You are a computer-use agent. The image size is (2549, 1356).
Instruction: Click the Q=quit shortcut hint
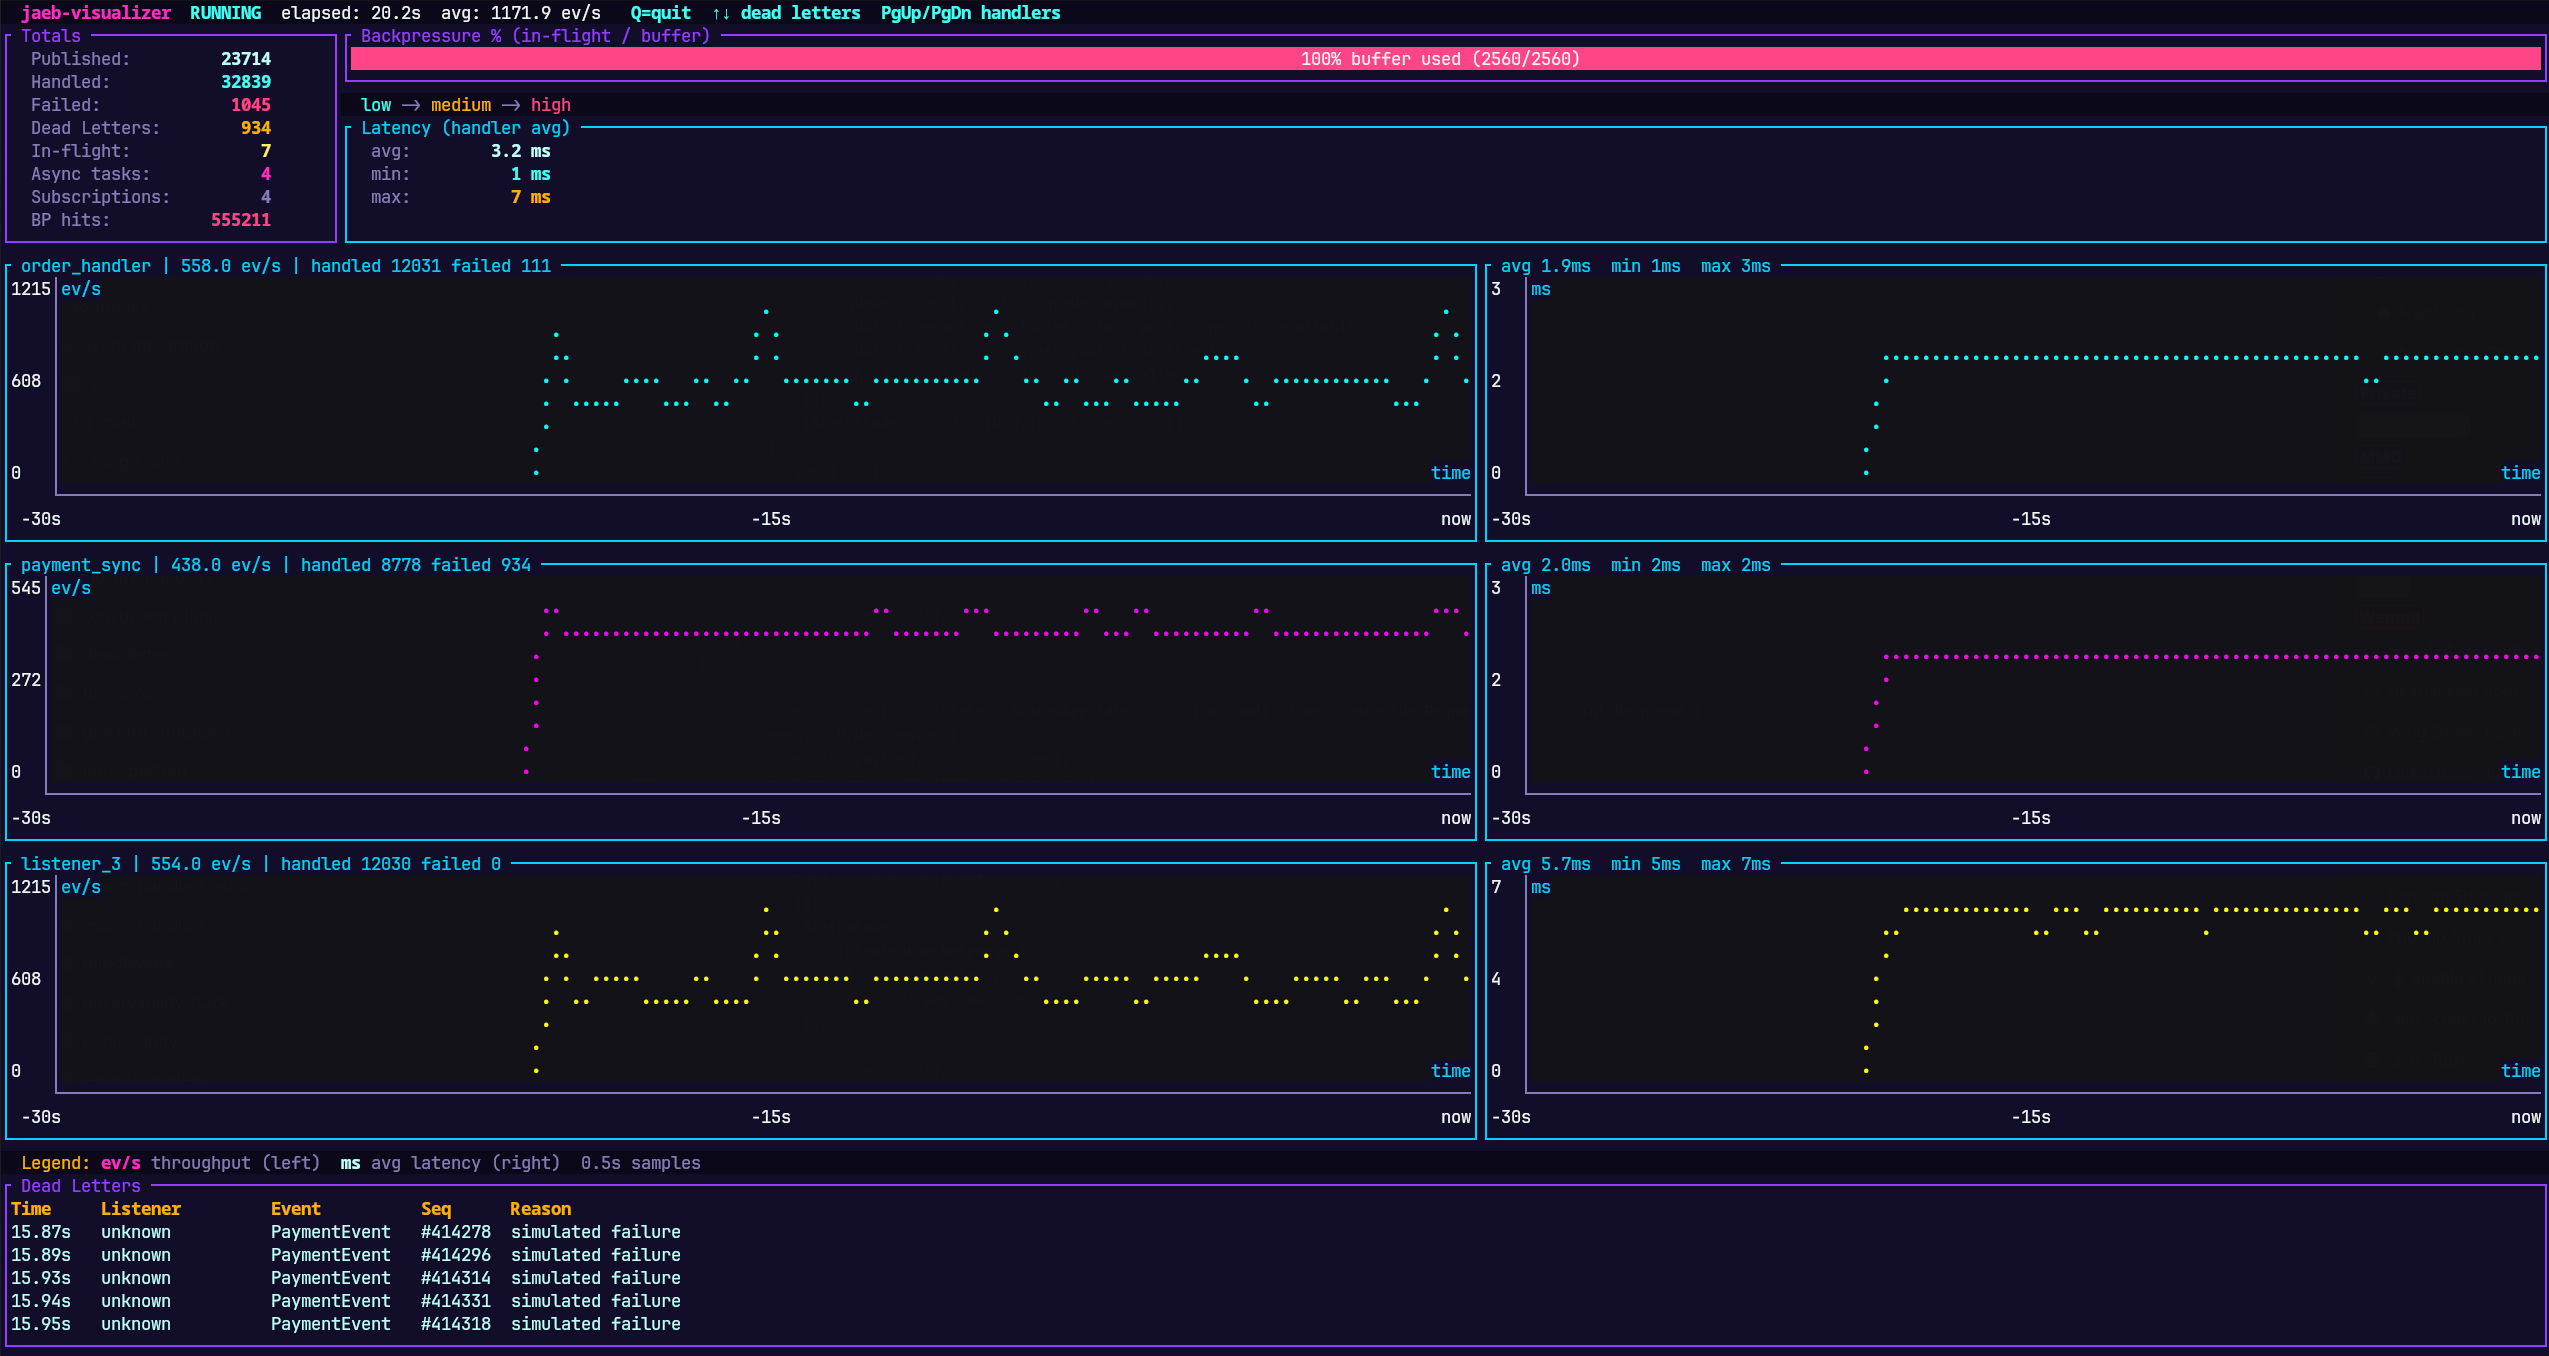point(660,13)
